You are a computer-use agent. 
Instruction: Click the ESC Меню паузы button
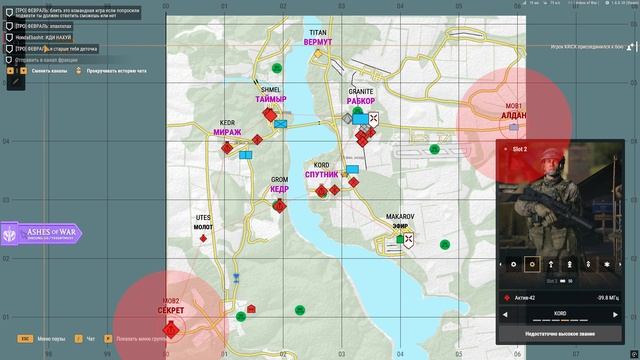[41, 339]
